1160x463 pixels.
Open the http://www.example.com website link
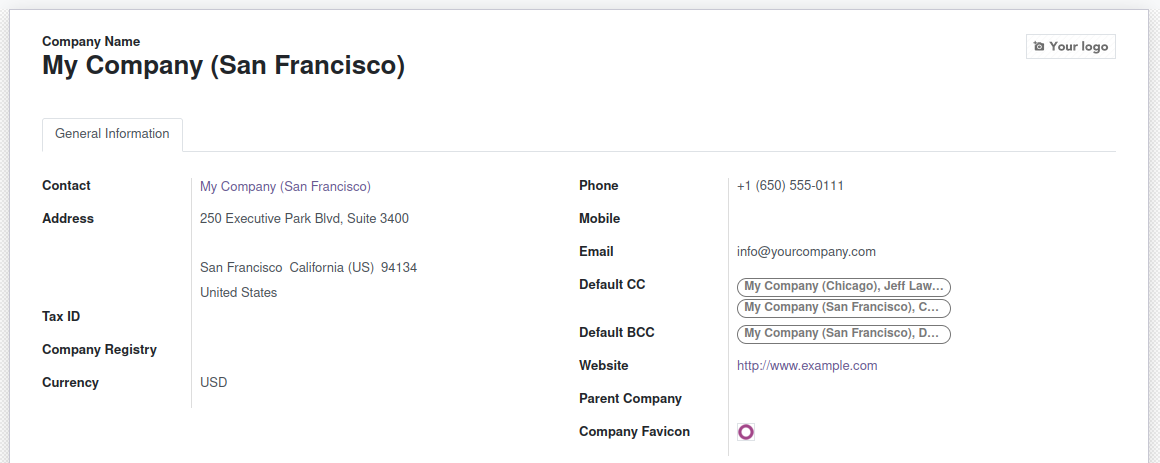click(807, 365)
